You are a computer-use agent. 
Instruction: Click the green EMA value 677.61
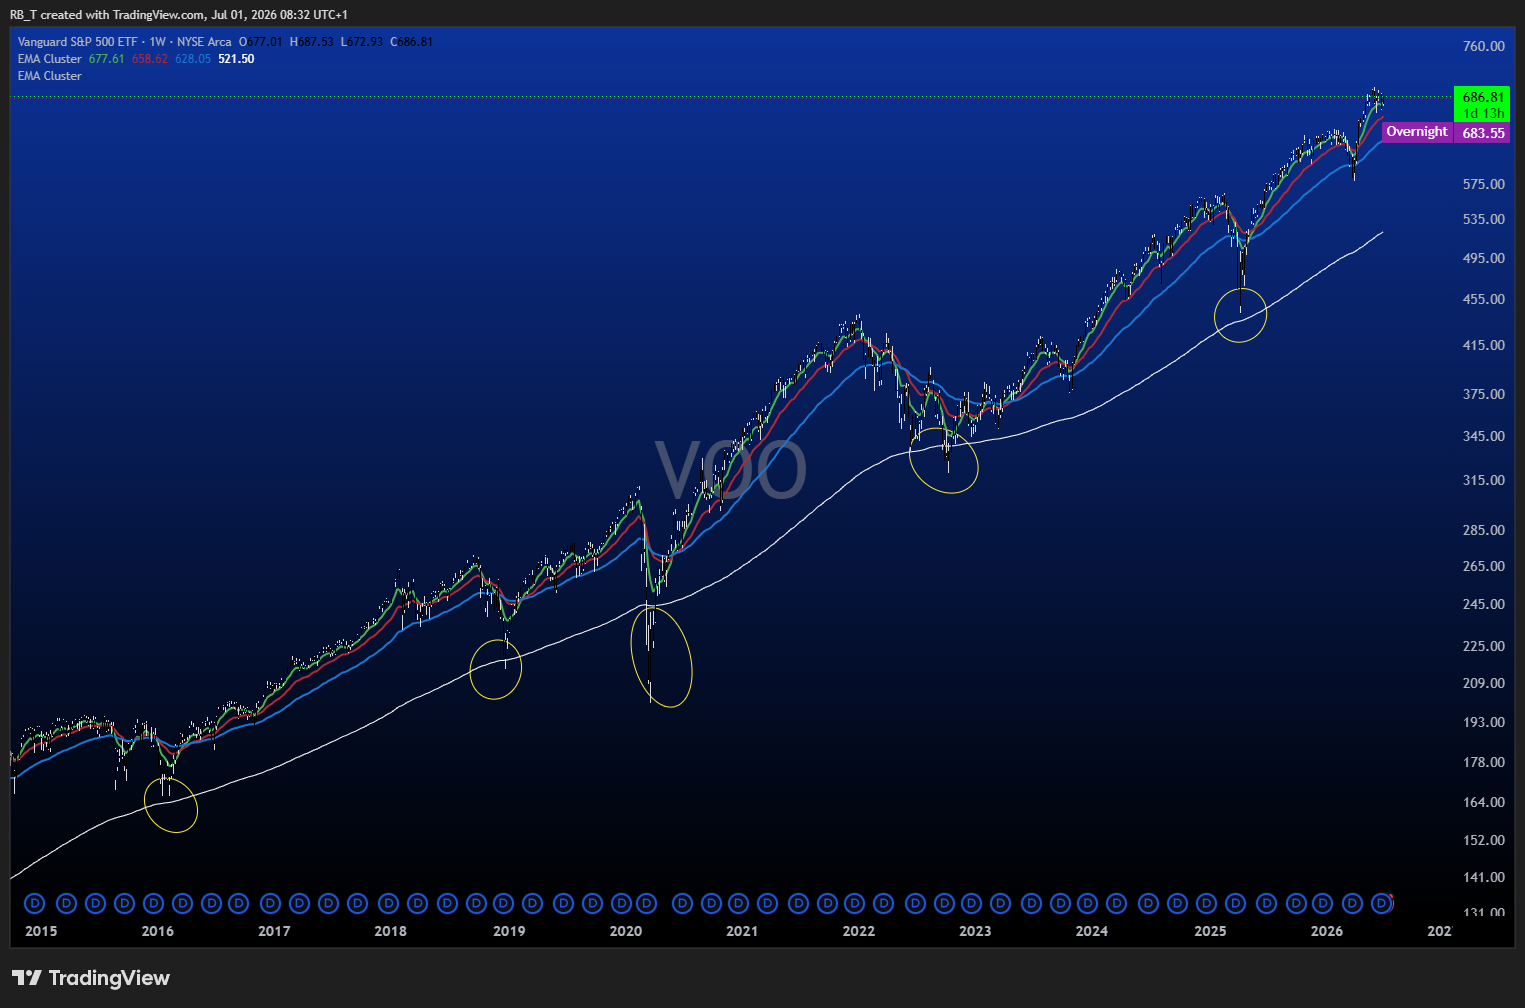107,59
